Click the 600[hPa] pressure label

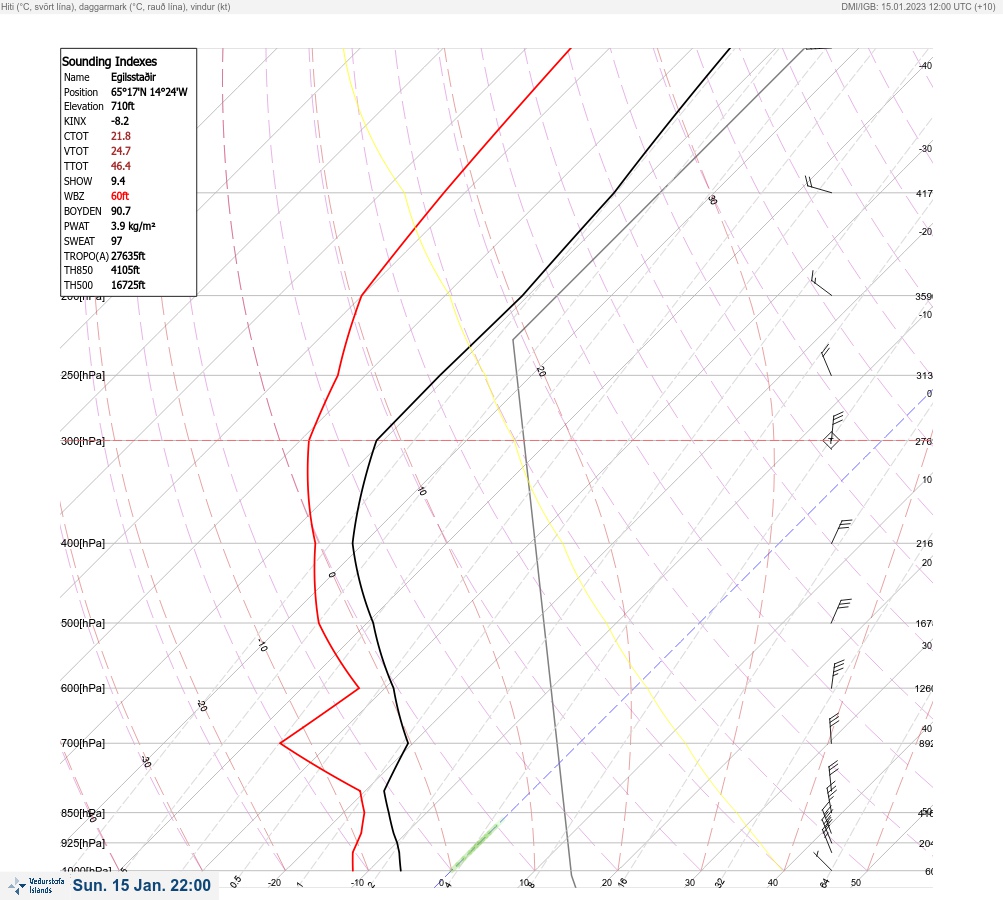click(83, 688)
